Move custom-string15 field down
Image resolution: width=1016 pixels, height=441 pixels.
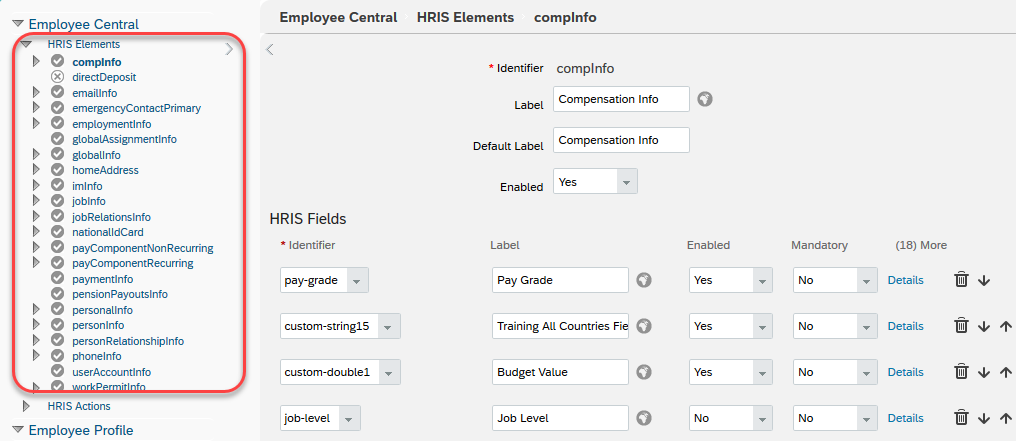(984, 326)
